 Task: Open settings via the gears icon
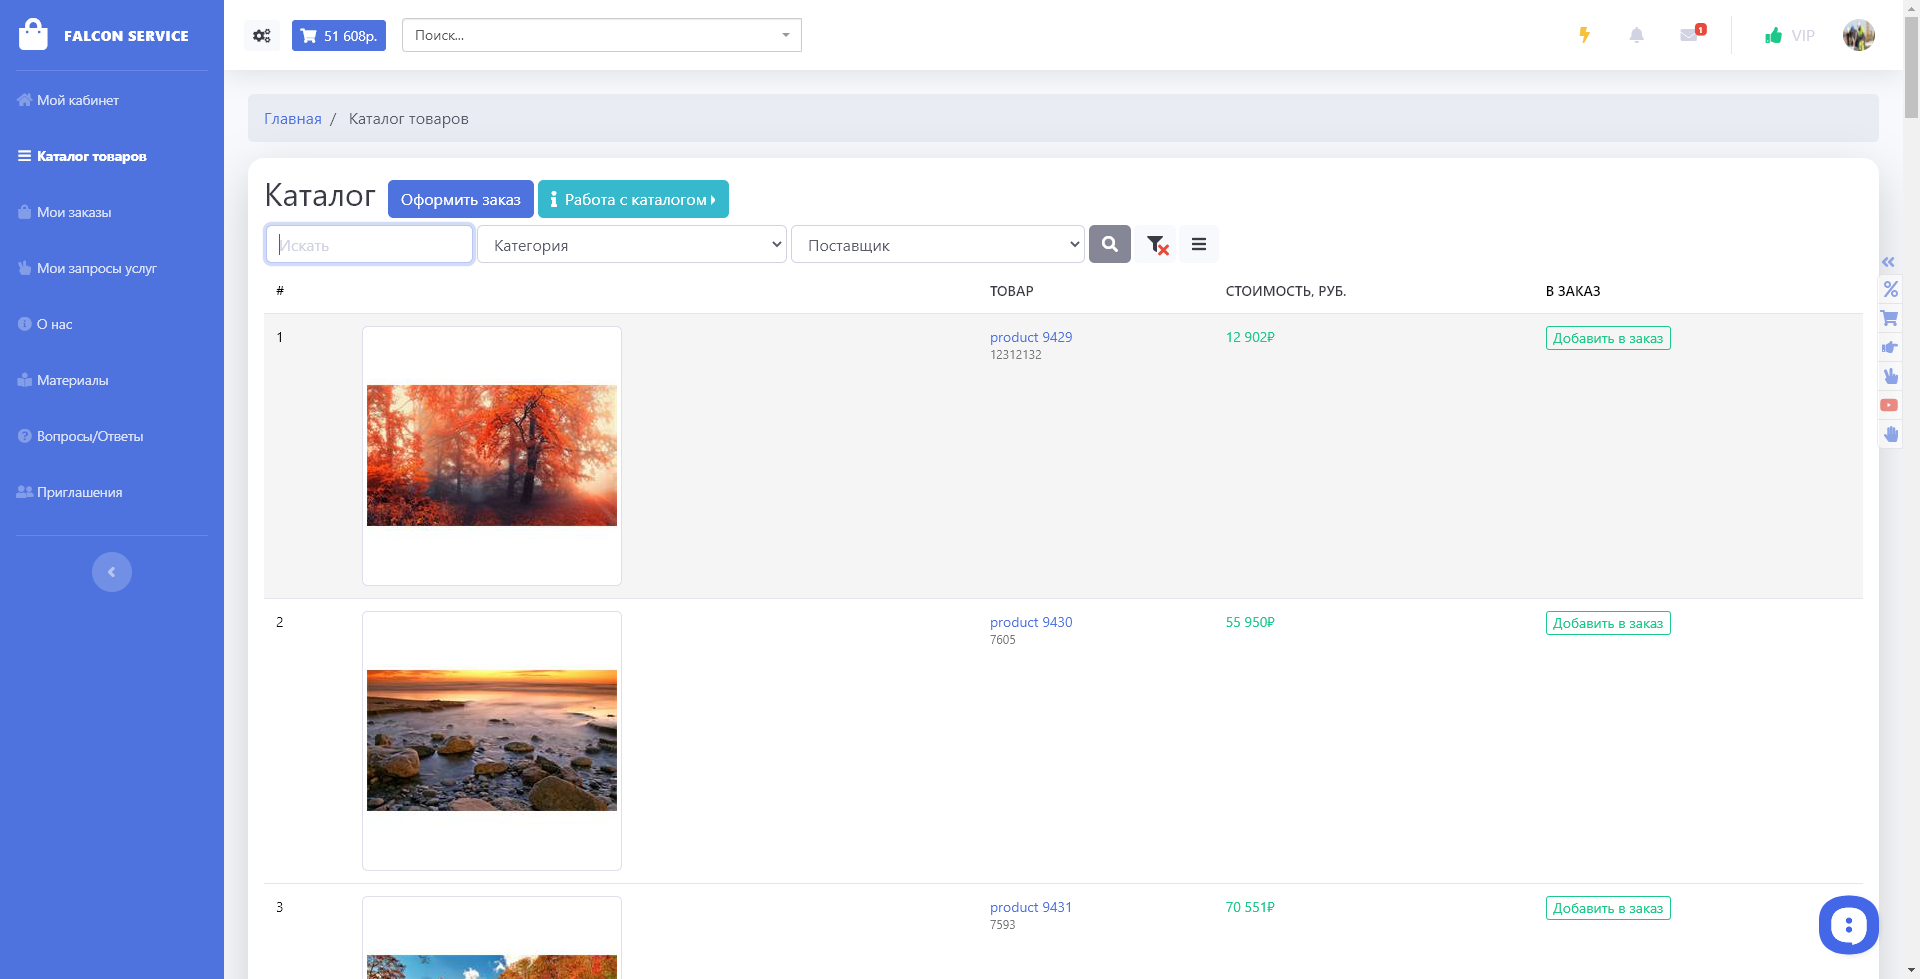[262, 35]
